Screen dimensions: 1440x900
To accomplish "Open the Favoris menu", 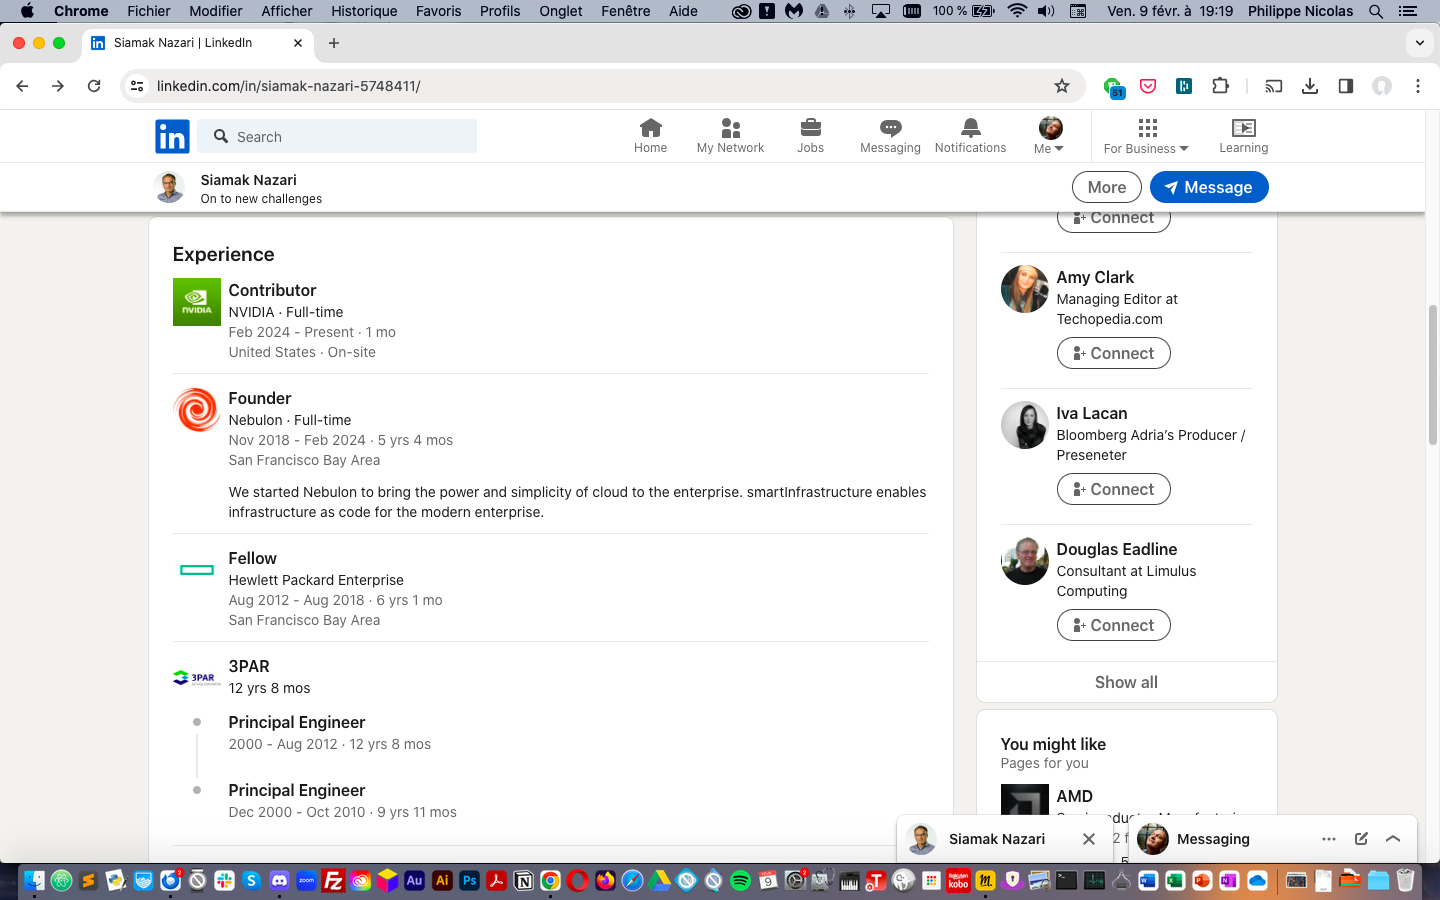I will pyautogui.click(x=439, y=11).
